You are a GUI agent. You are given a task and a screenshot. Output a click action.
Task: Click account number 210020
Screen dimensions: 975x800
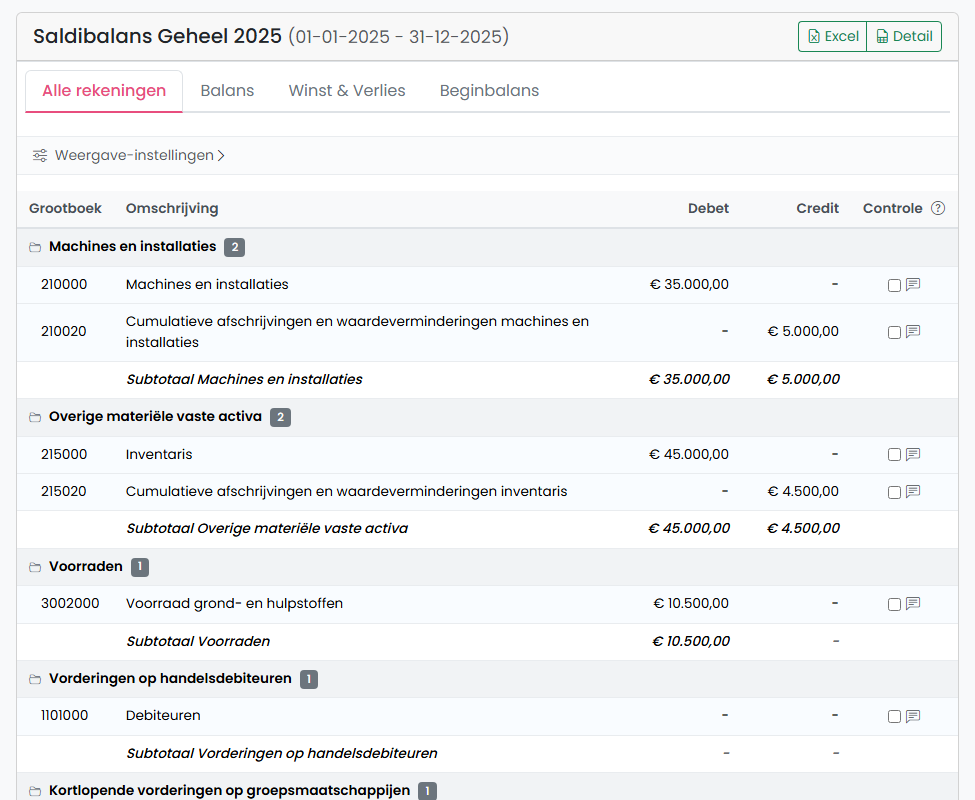point(63,332)
